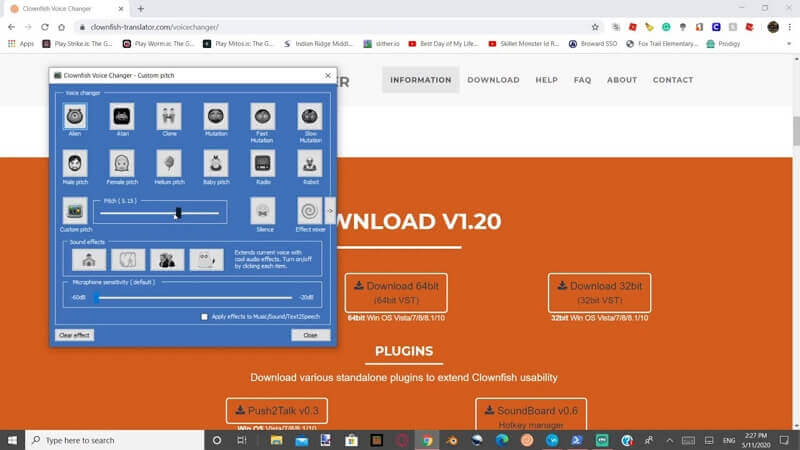Click the taskbar search box
This screenshot has width=800, height=450.
(115, 440)
